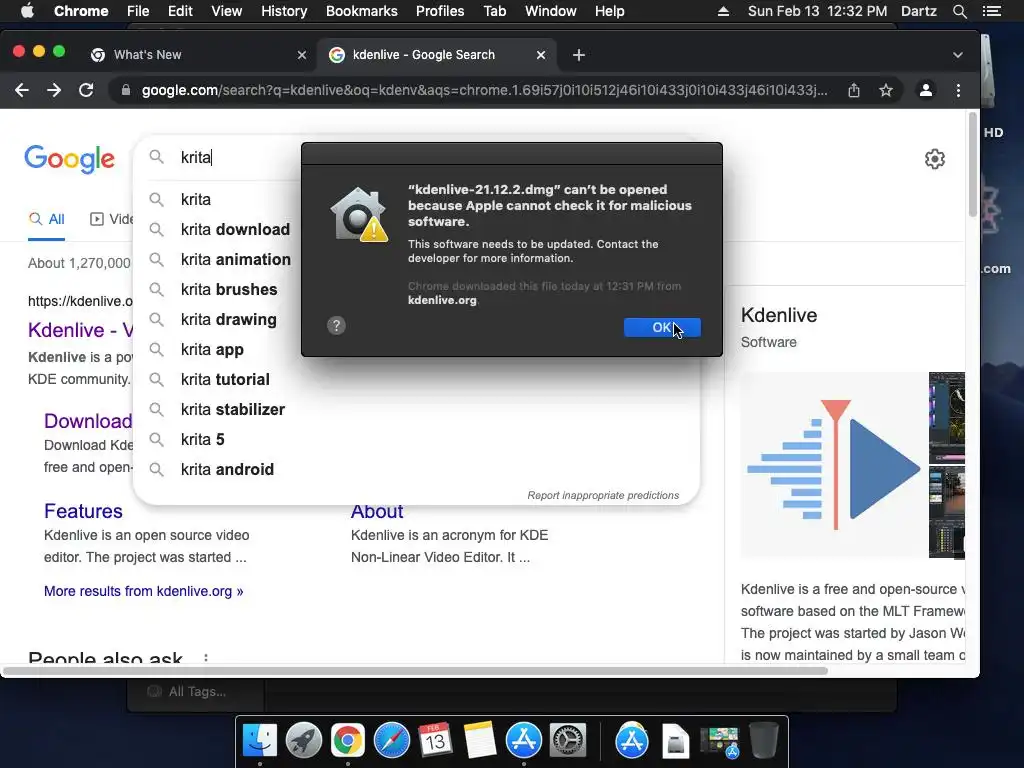Open the Trash in the Dock

click(763, 741)
